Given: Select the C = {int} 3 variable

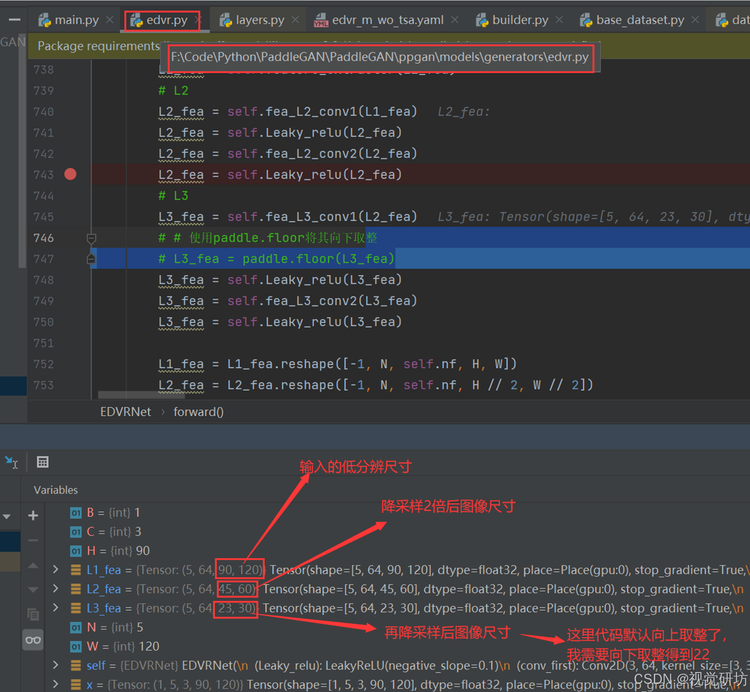Looking at the screenshot, I should (106, 532).
